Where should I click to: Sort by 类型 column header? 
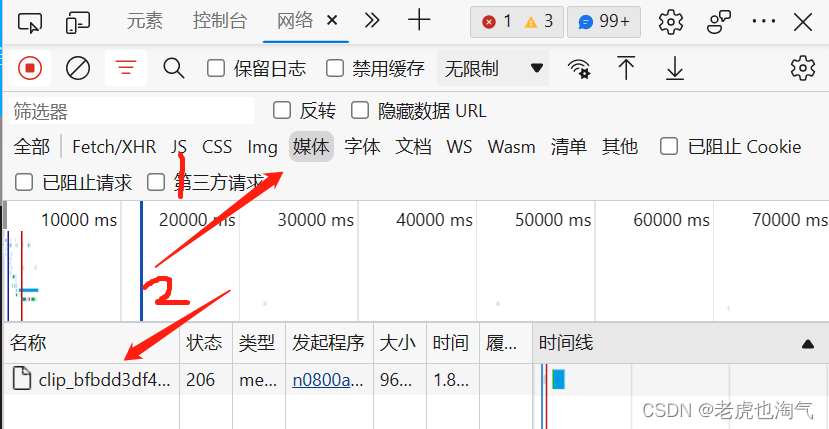[x=259, y=343]
